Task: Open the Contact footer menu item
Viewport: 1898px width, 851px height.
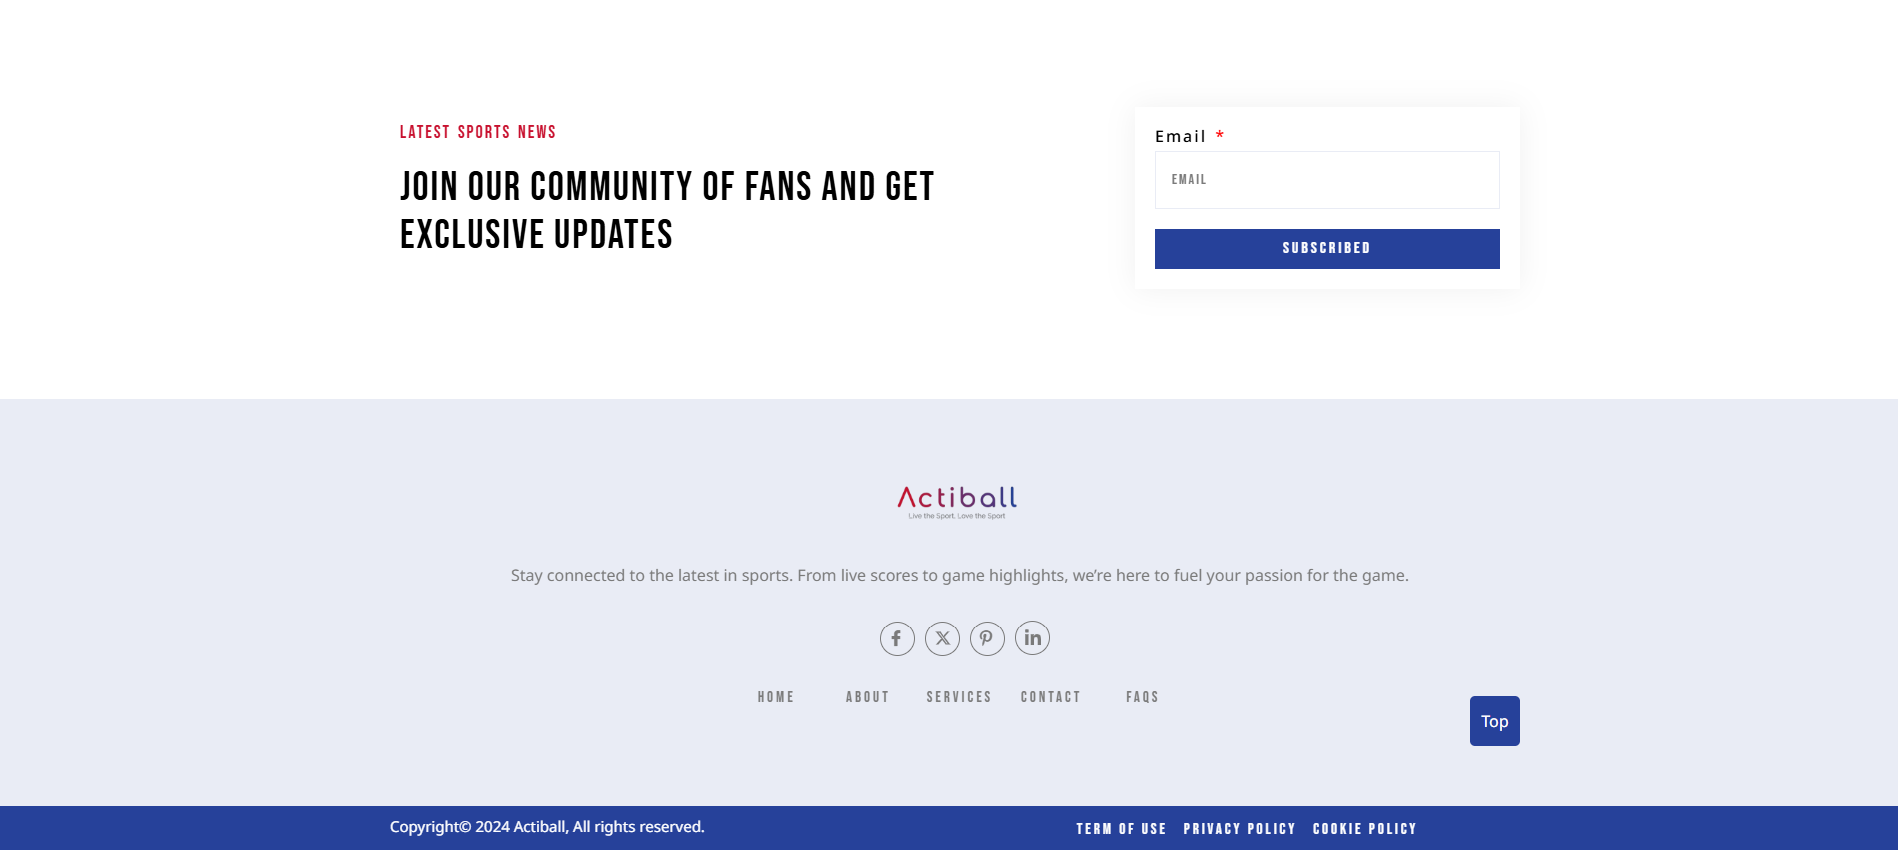Action: point(1050,697)
